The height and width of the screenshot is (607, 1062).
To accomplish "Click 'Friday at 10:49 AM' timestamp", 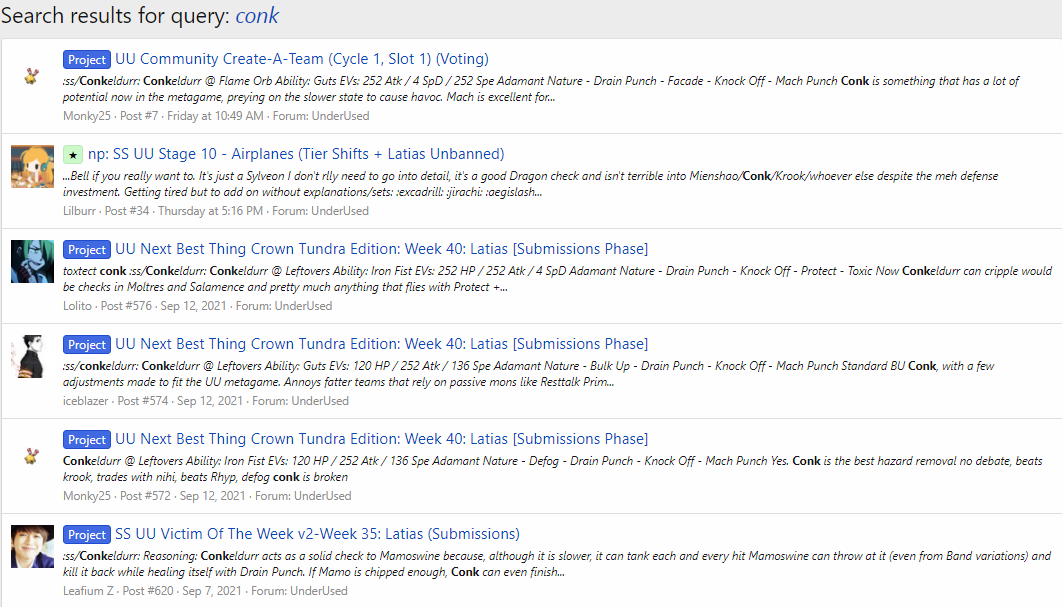I will point(215,116).
